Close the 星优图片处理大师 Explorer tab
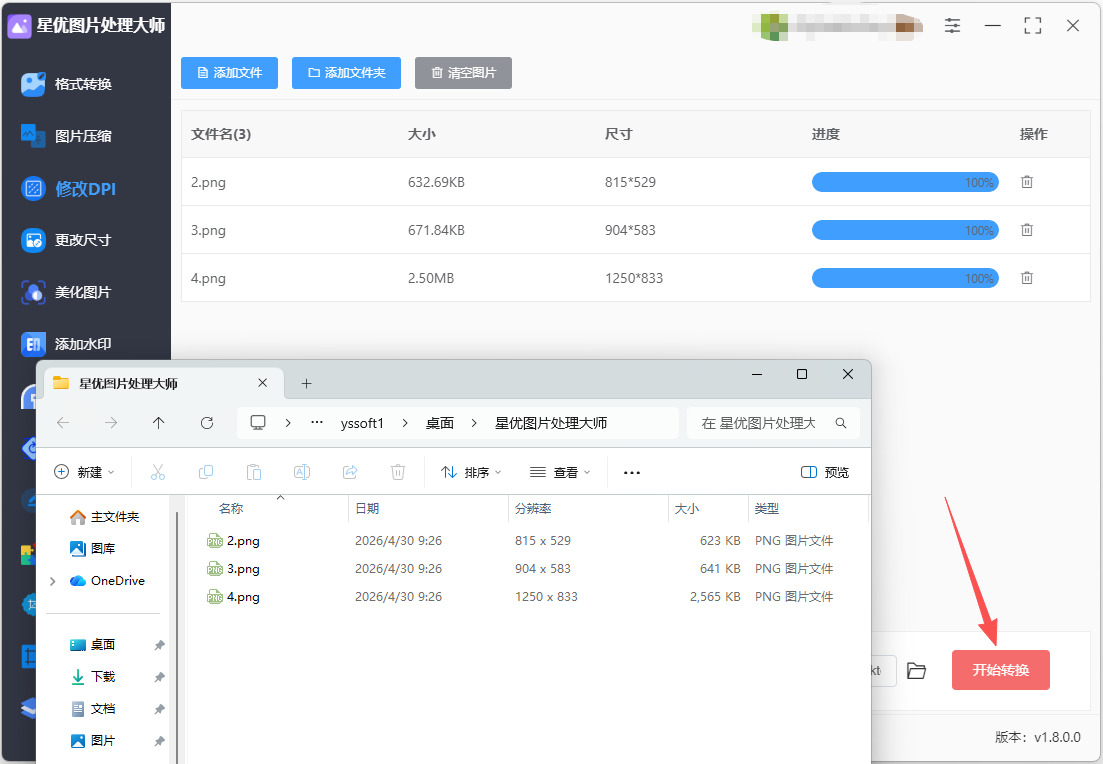 point(262,383)
